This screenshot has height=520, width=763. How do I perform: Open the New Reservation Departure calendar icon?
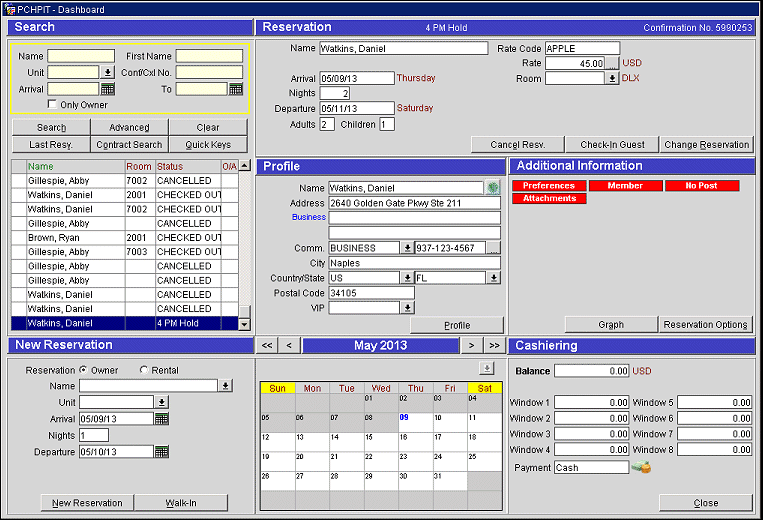pyautogui.click(x=161, y=451)
